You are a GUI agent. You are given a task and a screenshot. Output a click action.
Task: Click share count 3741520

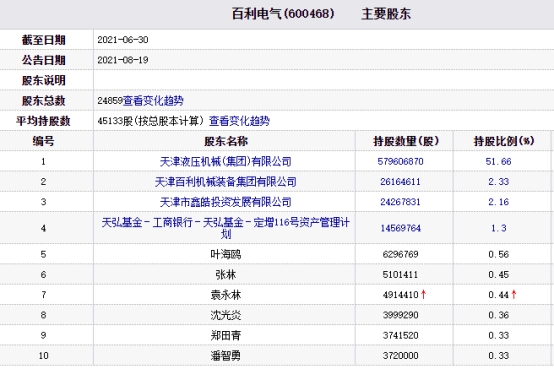click(x=400, y=335)
